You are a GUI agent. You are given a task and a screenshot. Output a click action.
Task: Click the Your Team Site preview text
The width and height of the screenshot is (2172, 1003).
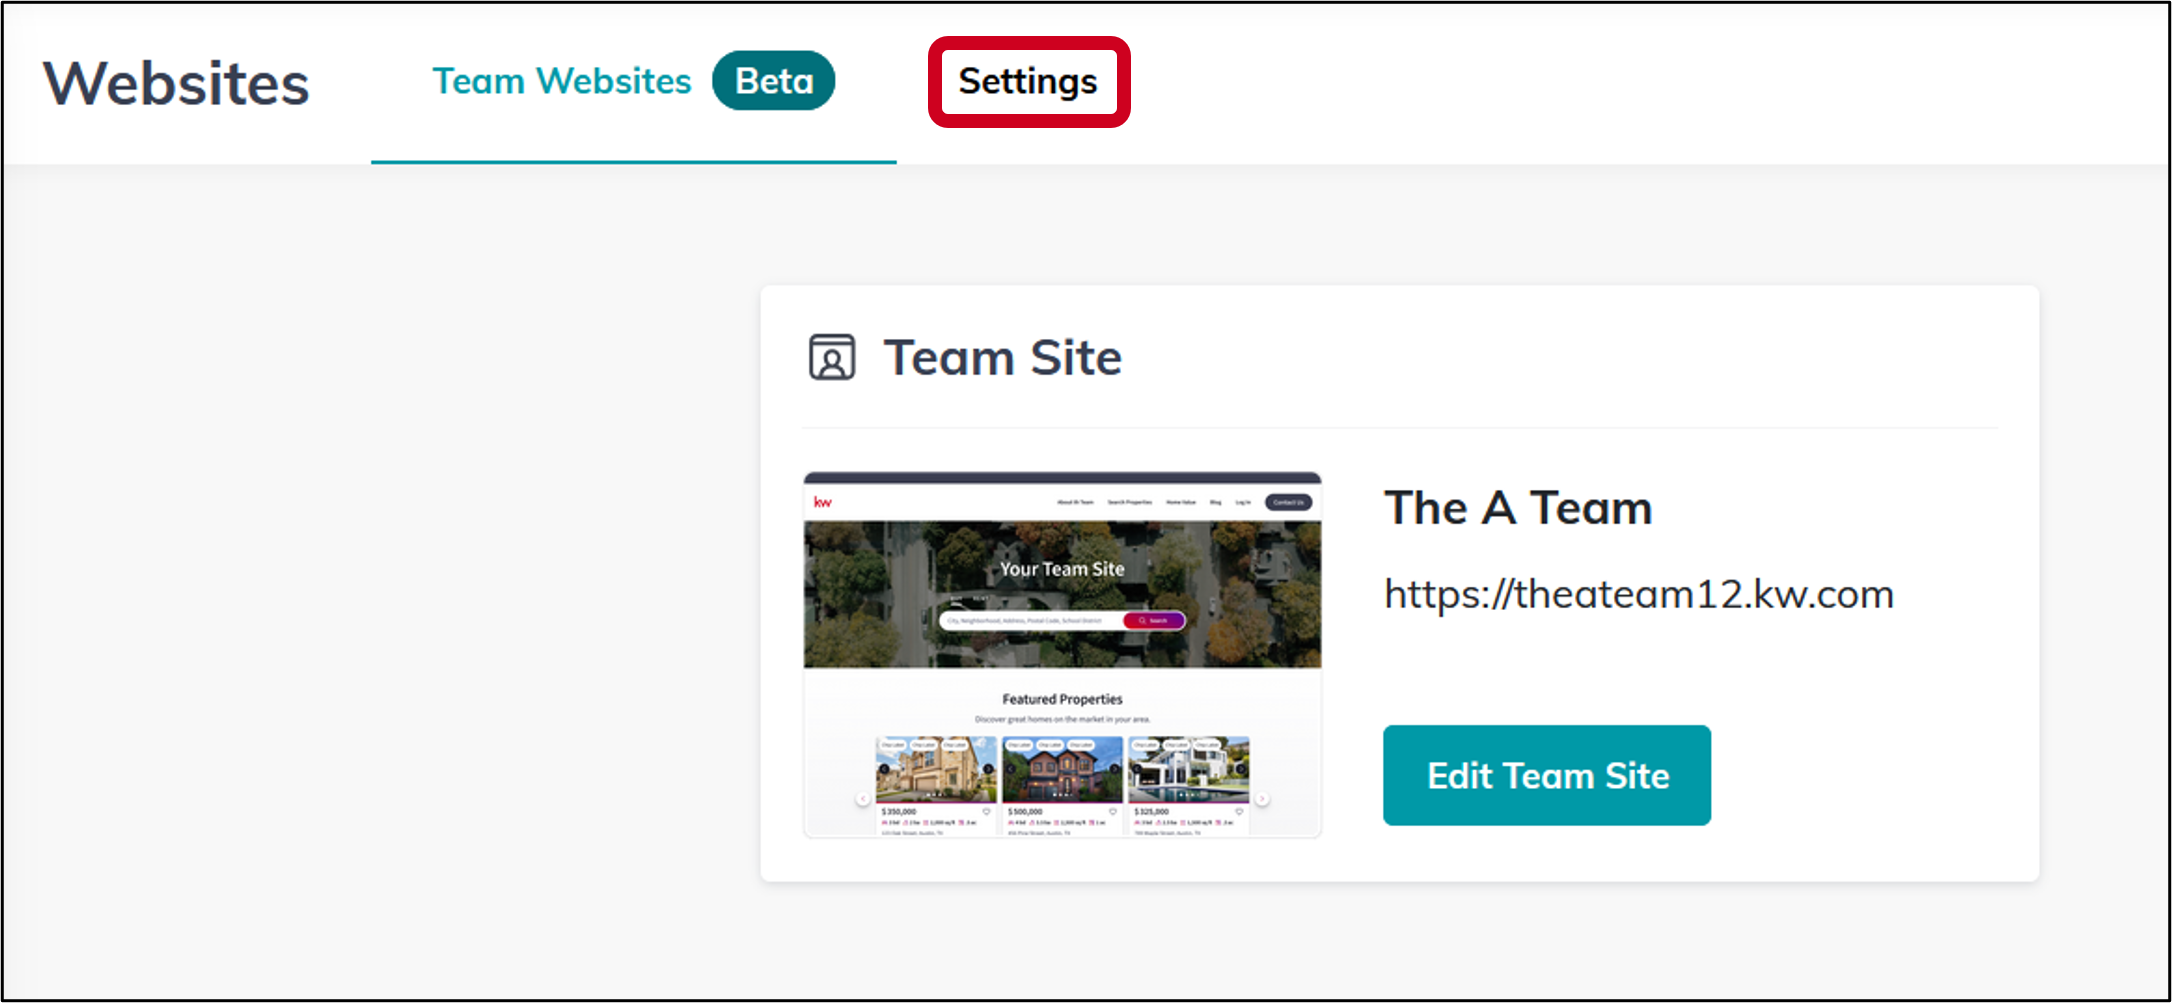(x=1062, y=569)
